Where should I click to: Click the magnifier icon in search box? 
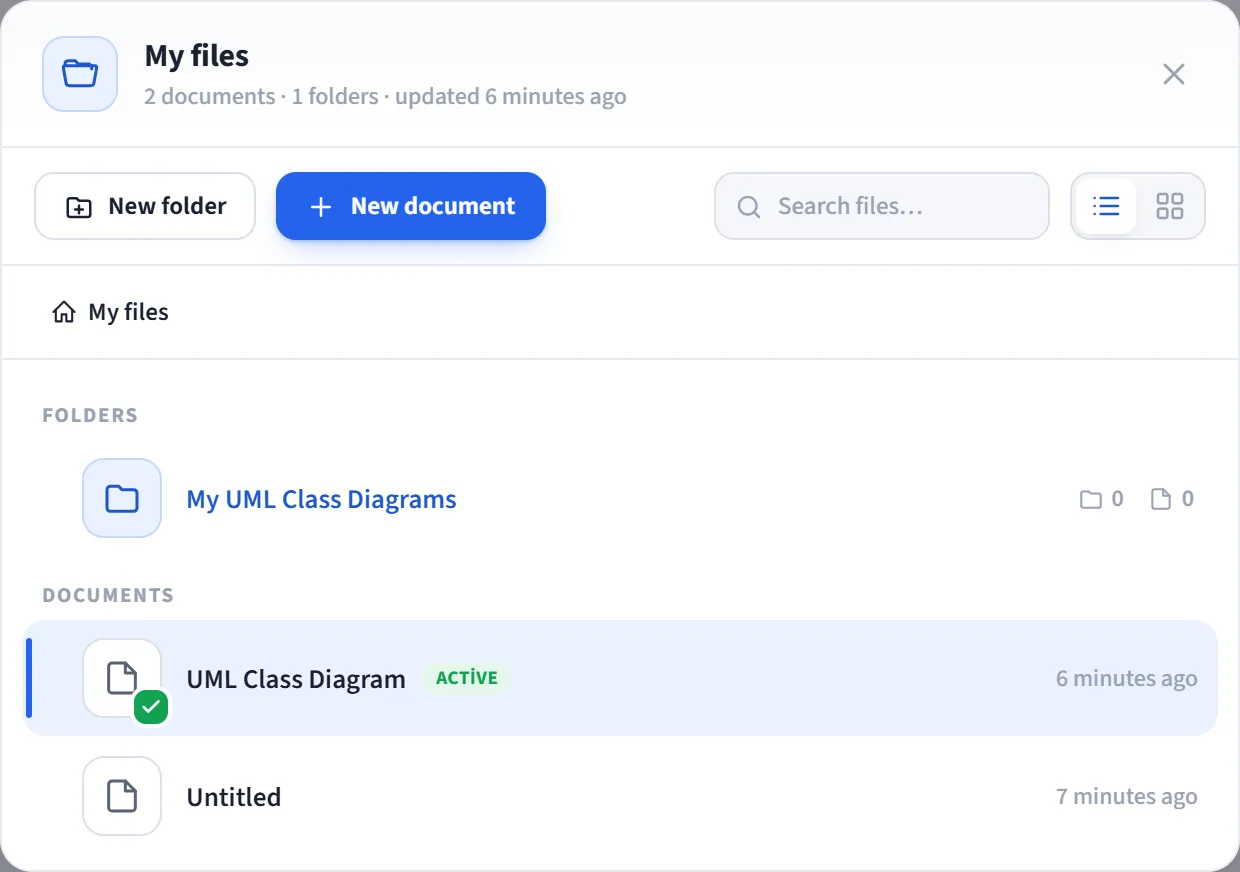[749, 207]
